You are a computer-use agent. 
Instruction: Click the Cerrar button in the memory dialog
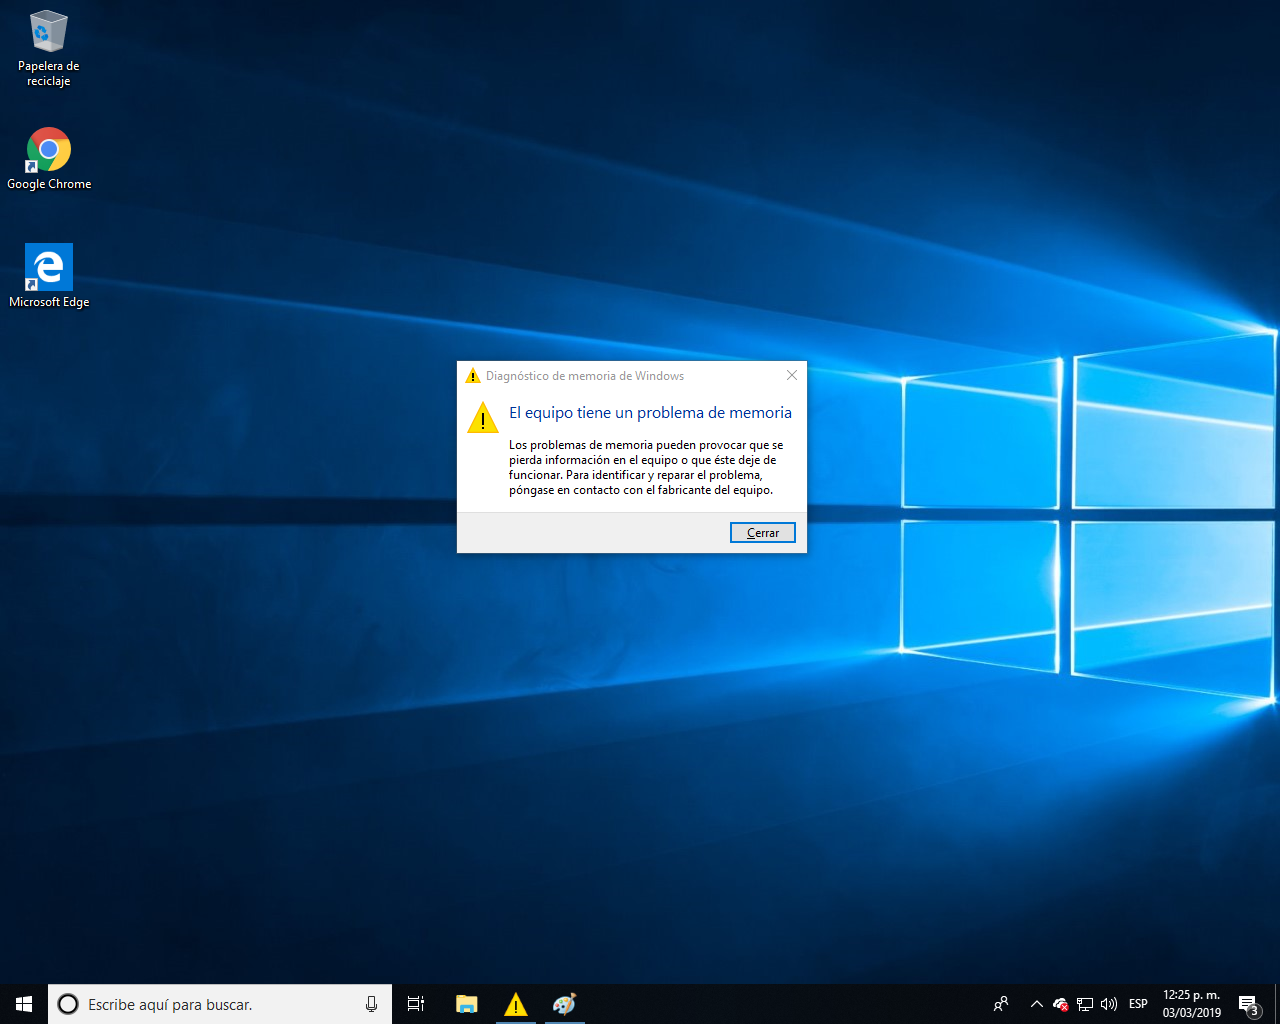[x=763, y=533]
